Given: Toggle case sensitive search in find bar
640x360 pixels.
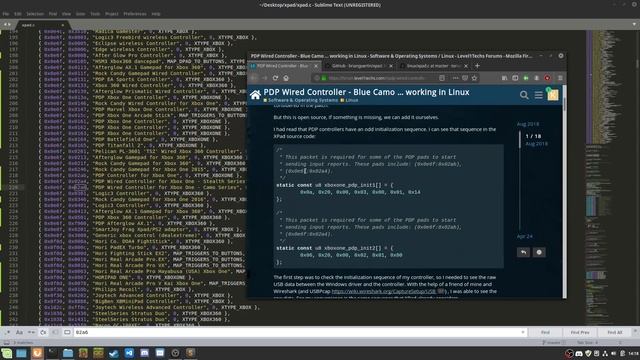Looking at the screenshot, I should point(19,332).
